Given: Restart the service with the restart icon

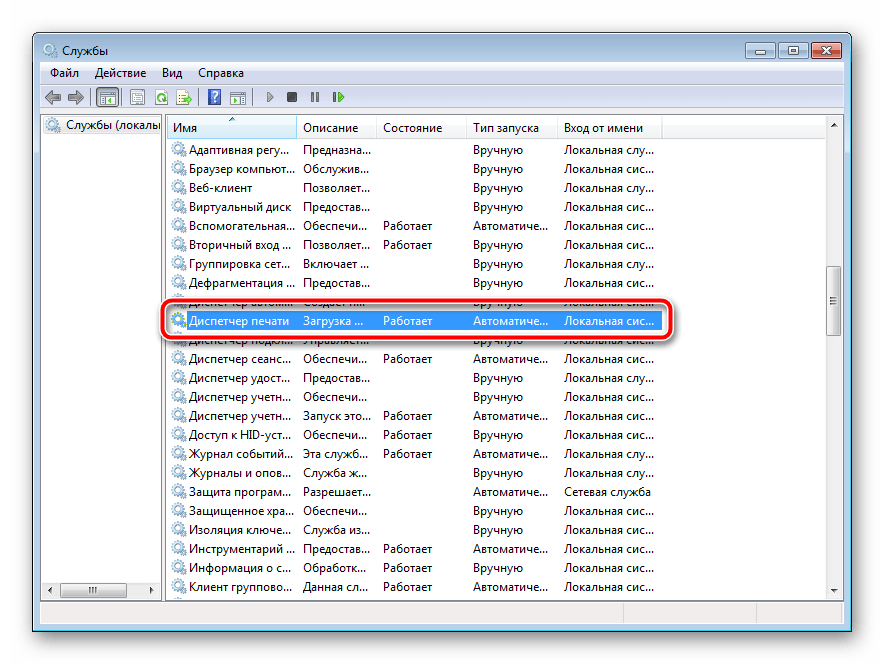Looking at the screenshot, I should (x=338, y=97).
